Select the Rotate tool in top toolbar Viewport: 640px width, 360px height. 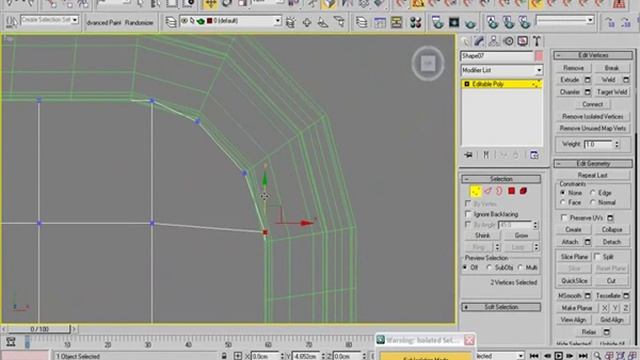click(x=227, y=4)
